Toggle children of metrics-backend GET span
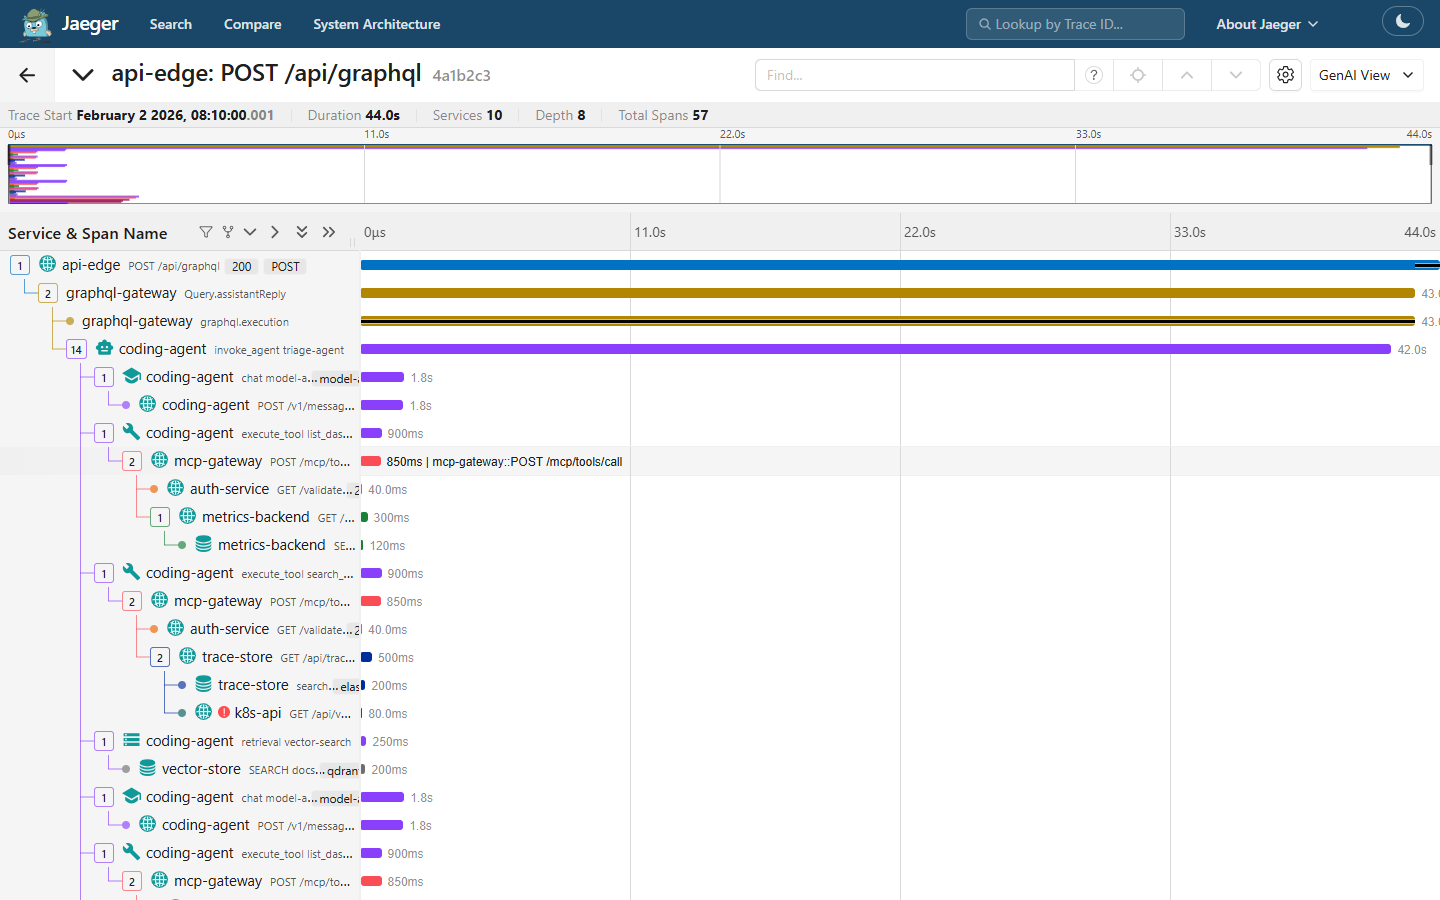The image size is (1440, 900). (x=160, y=517)
